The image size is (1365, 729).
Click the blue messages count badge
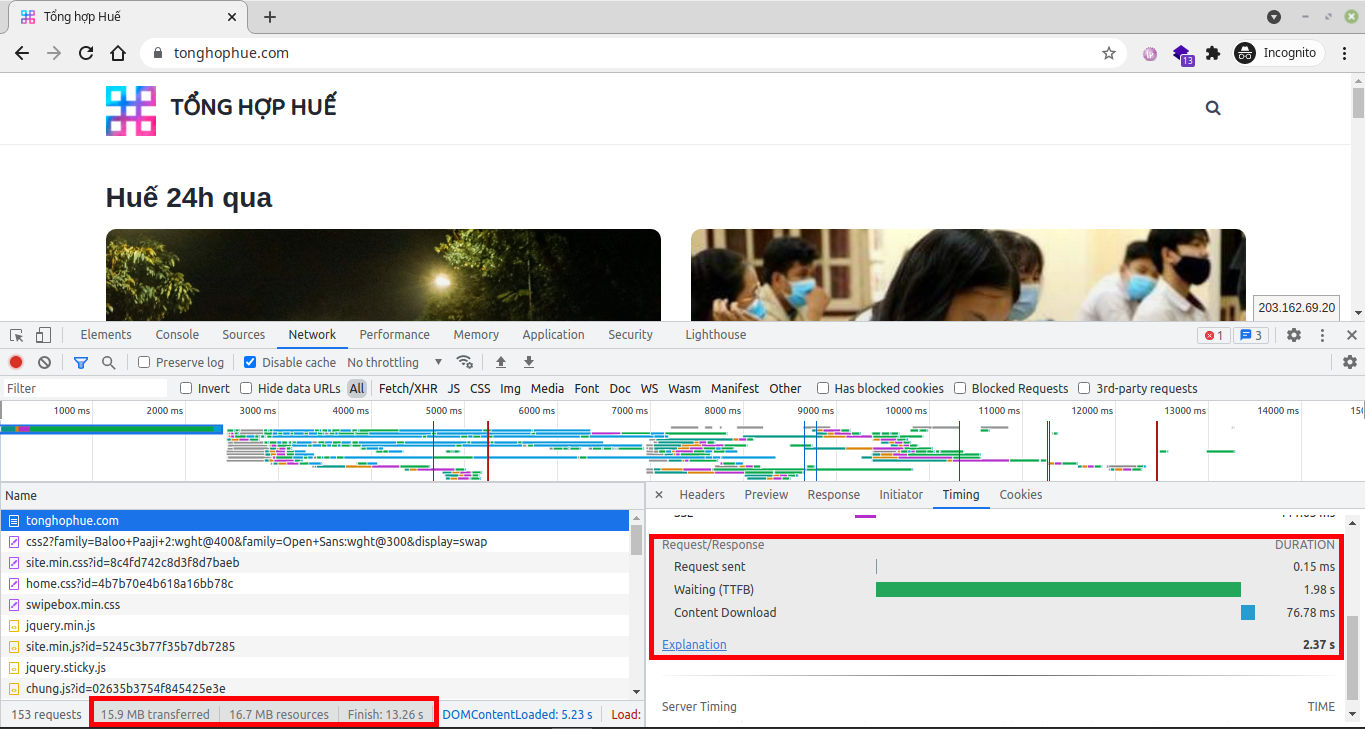(1251, 335)
